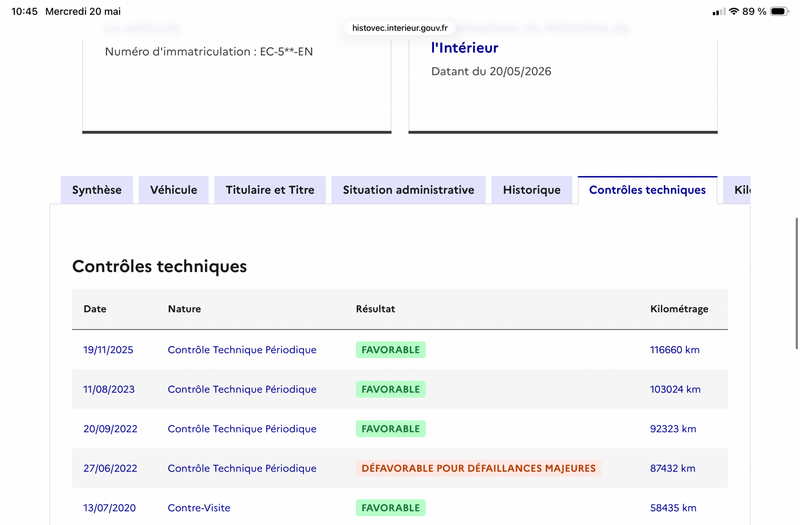Viewport: 800px width, 525px height.
Task: Click the 116660 km mileage value
Action: tap(674, 350)
